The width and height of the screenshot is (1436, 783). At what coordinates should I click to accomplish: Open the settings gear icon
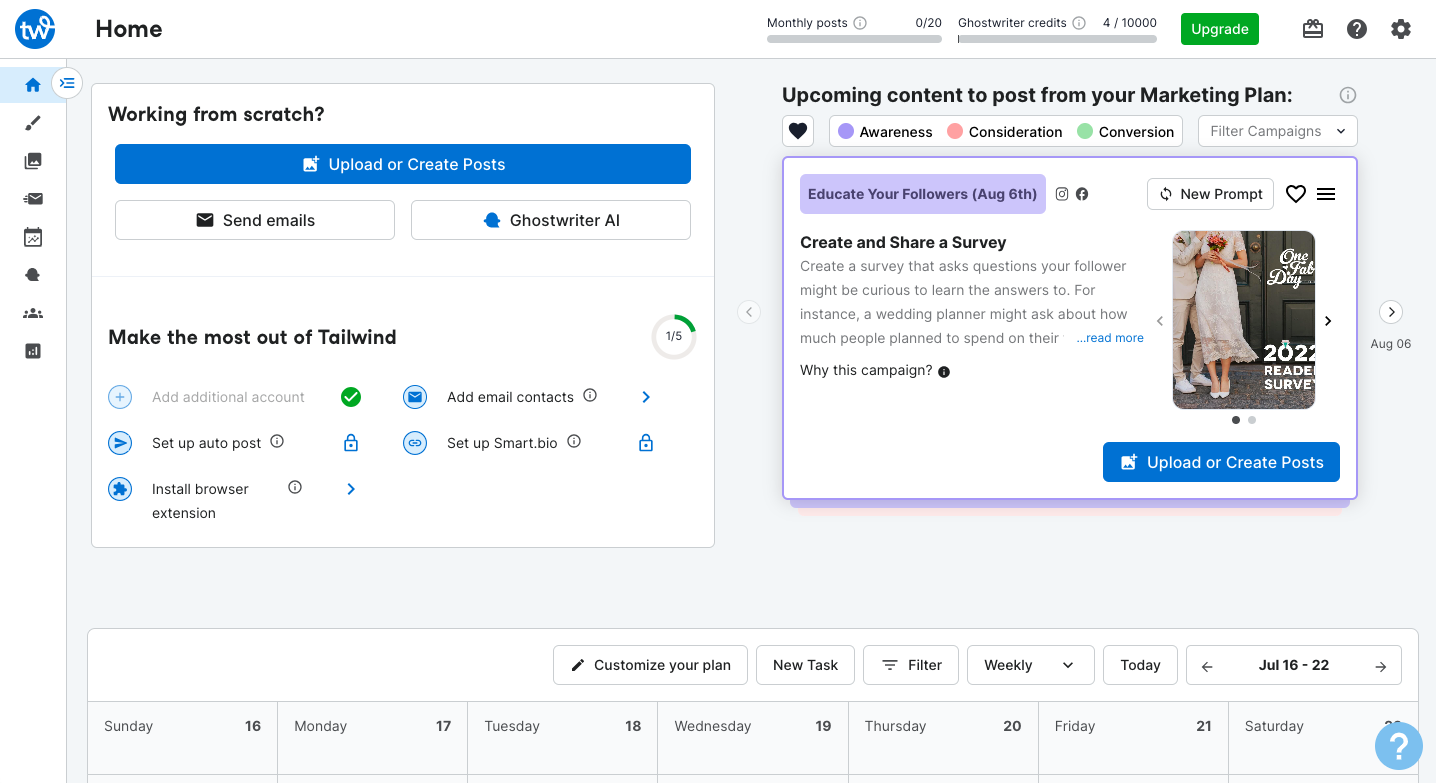pyautogui.click(x=1401, y=29)
